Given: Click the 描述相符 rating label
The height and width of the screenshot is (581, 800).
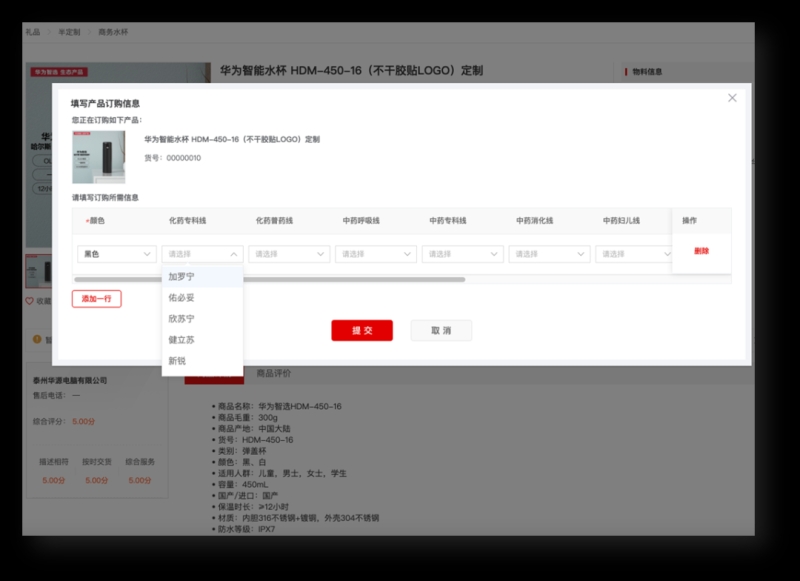Looking at the screenshot, I should coord(54,462).
